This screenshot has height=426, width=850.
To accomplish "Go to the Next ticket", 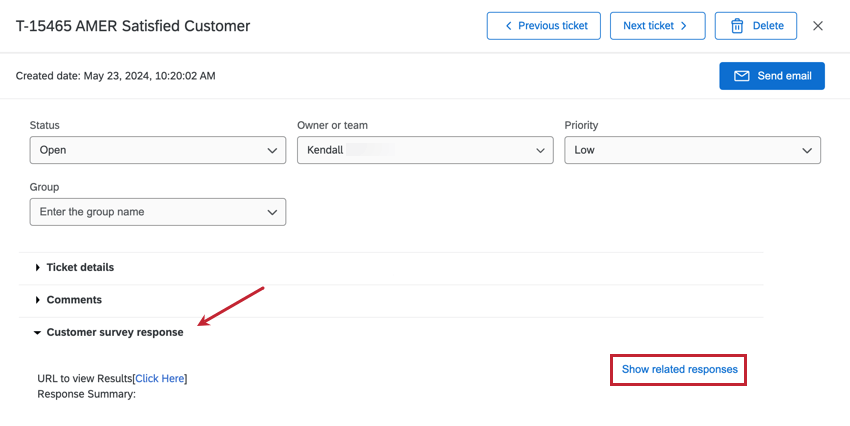I will click(657, 26).
